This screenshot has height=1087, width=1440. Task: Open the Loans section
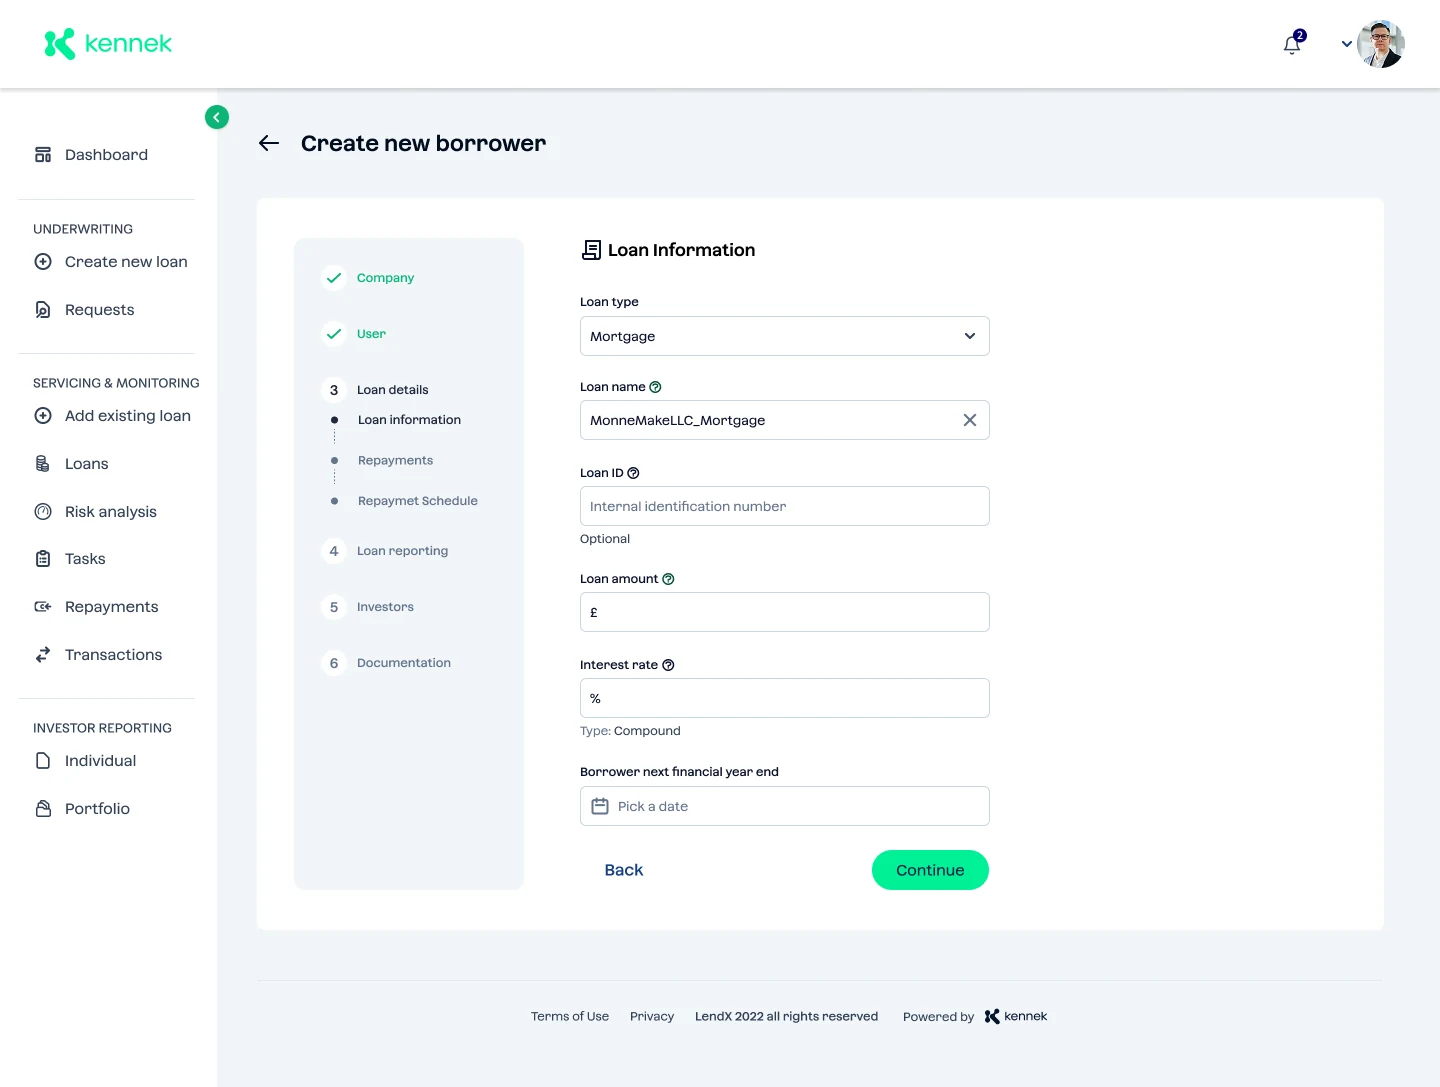pos(86,464)
